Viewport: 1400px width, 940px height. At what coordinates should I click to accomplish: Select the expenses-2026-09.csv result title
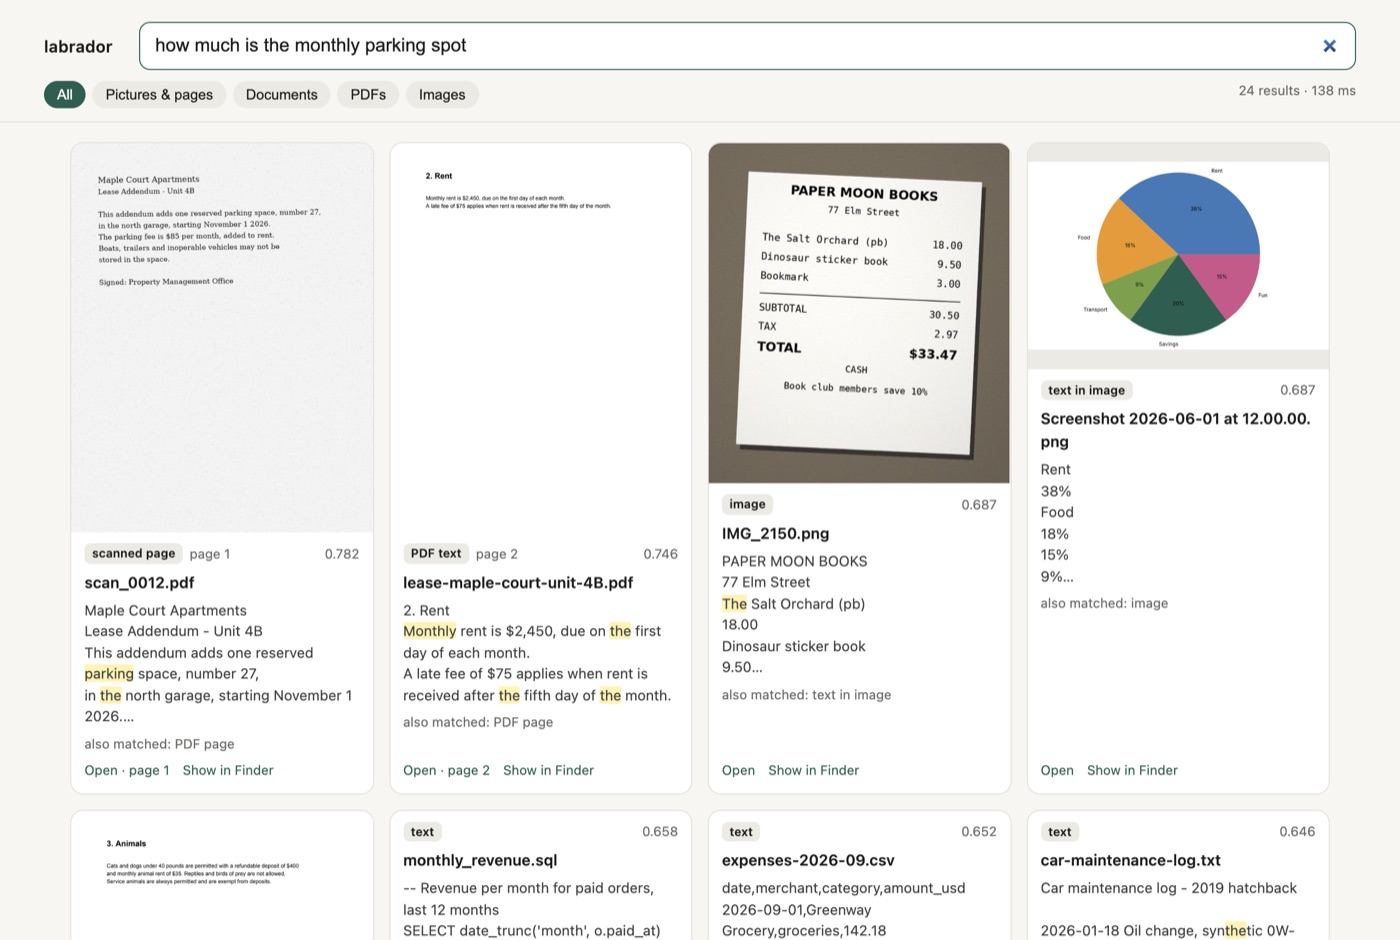(x=808, y=860)
